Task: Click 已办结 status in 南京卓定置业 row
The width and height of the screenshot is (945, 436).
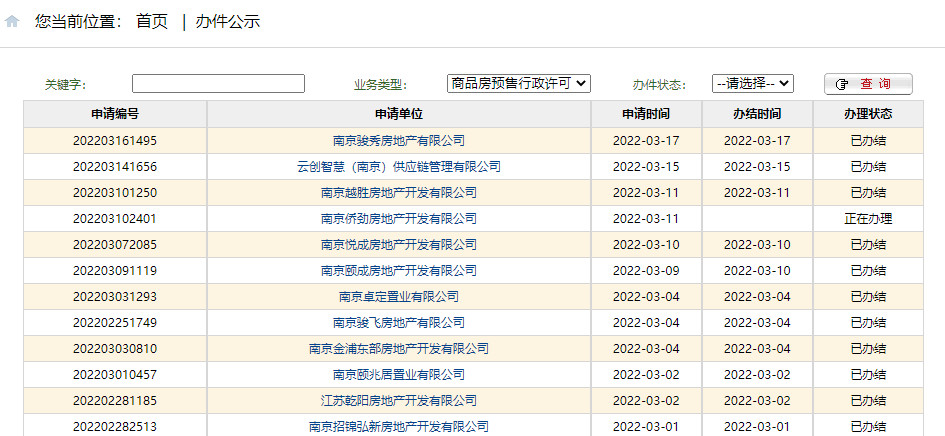Action: click(868, 297)
